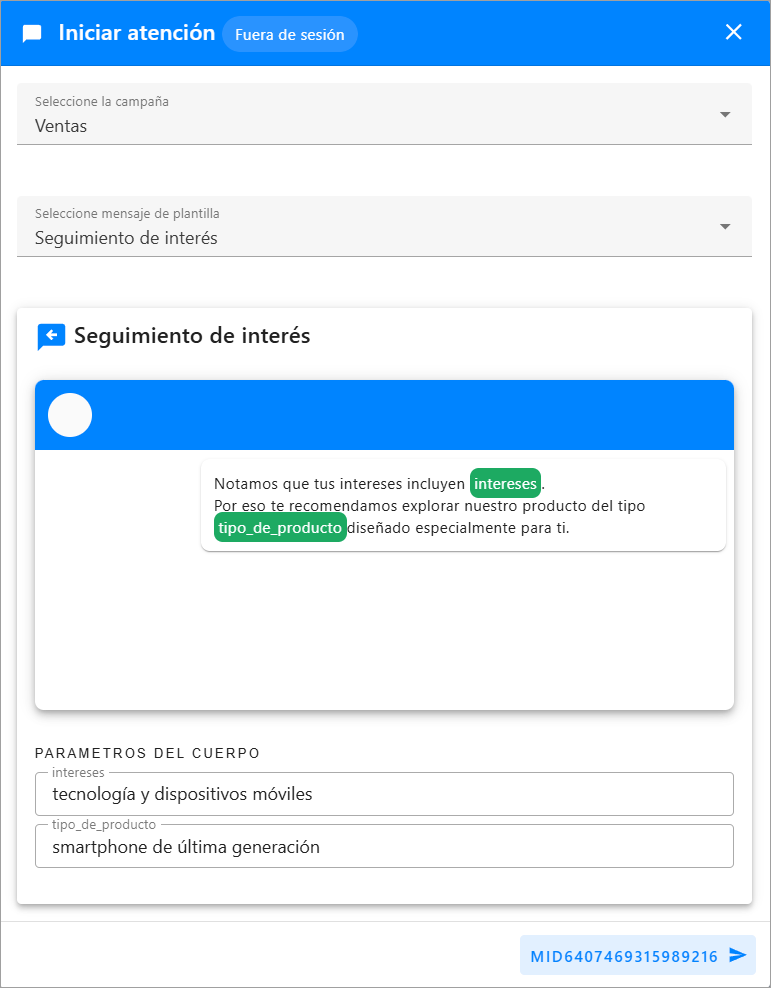Focus the intereses parameter input field

pos(384,794)
